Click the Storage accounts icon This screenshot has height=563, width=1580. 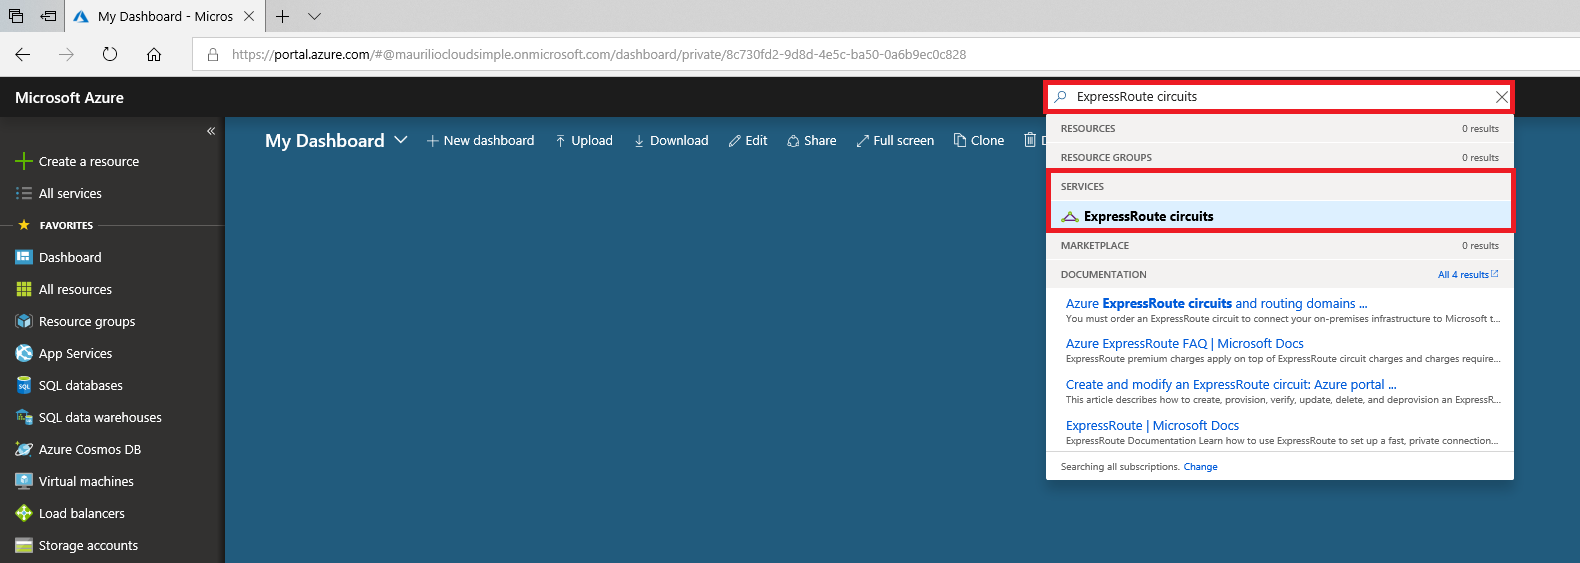(x=24, y=545)
